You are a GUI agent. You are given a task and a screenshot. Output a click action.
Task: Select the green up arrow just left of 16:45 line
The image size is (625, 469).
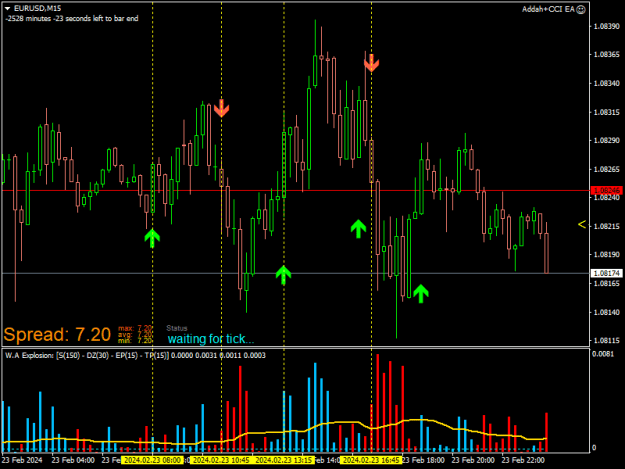[358, 229]
